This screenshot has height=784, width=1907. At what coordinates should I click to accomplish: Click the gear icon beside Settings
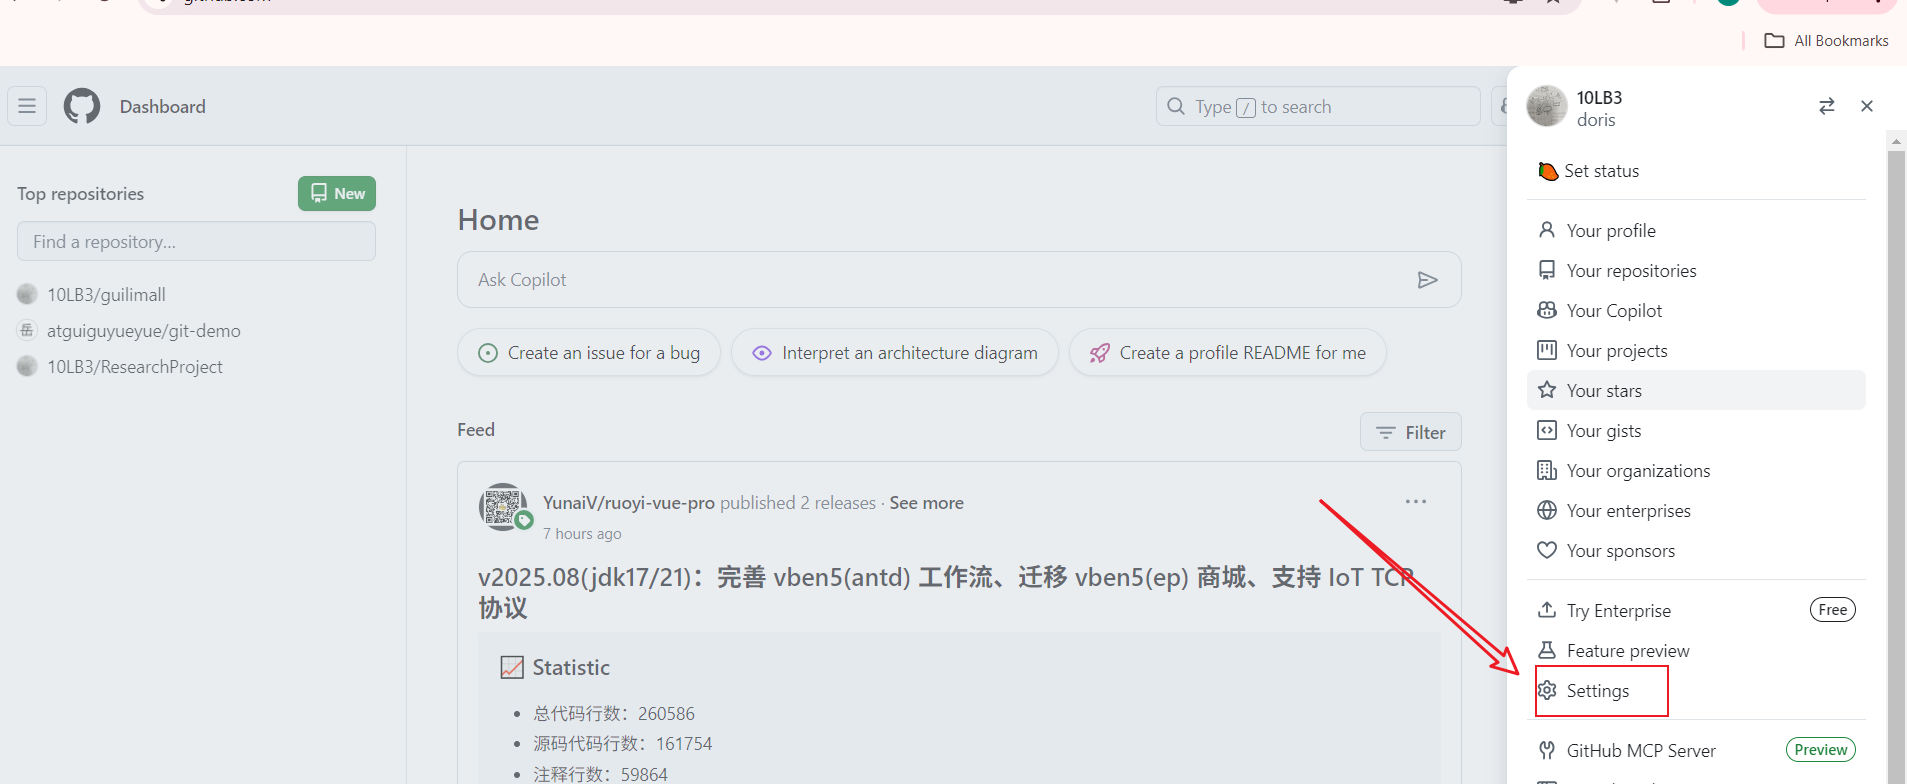pos(1547,690)
